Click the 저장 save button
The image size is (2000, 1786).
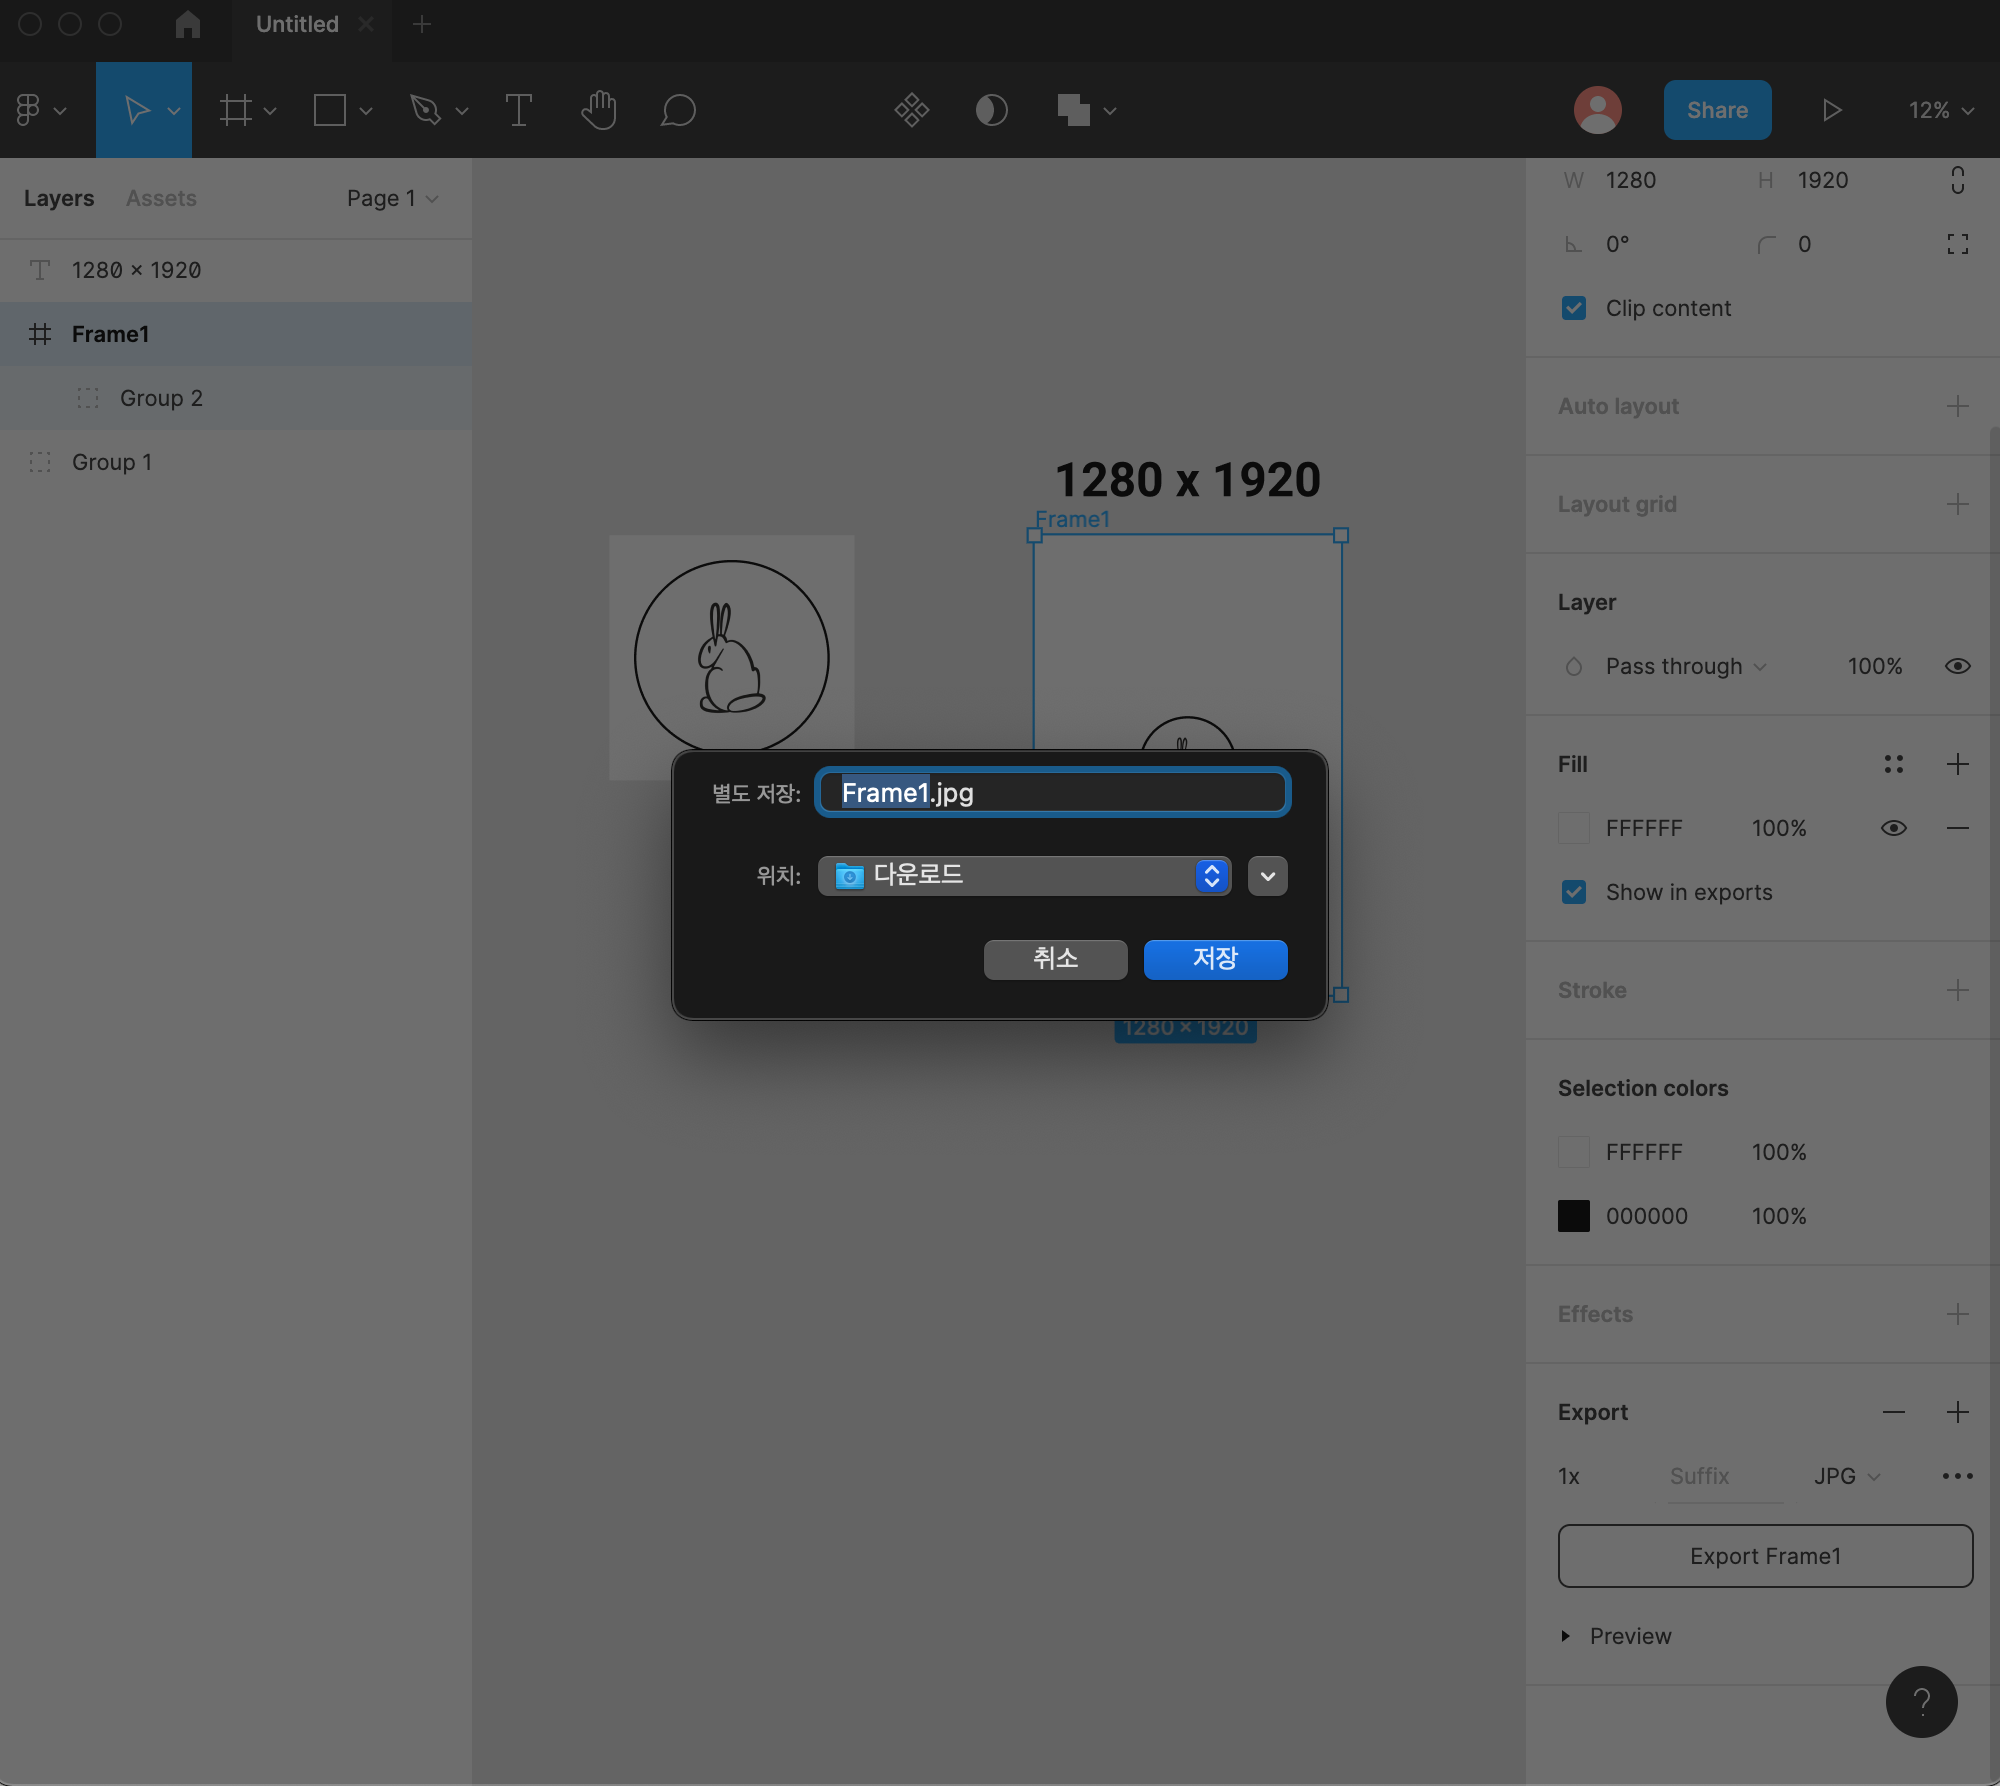pyautogui.click(x=1215, y=959)
